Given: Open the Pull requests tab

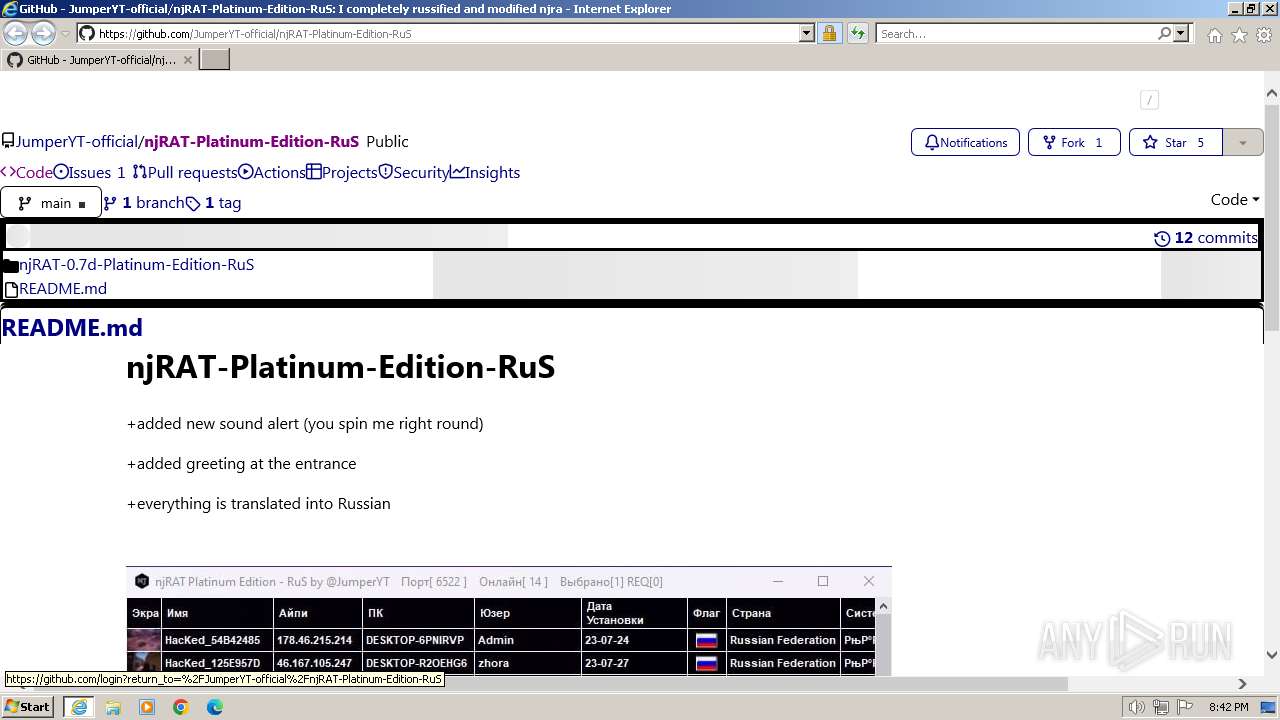Looking at the screenshot, I should pos(185,172).
